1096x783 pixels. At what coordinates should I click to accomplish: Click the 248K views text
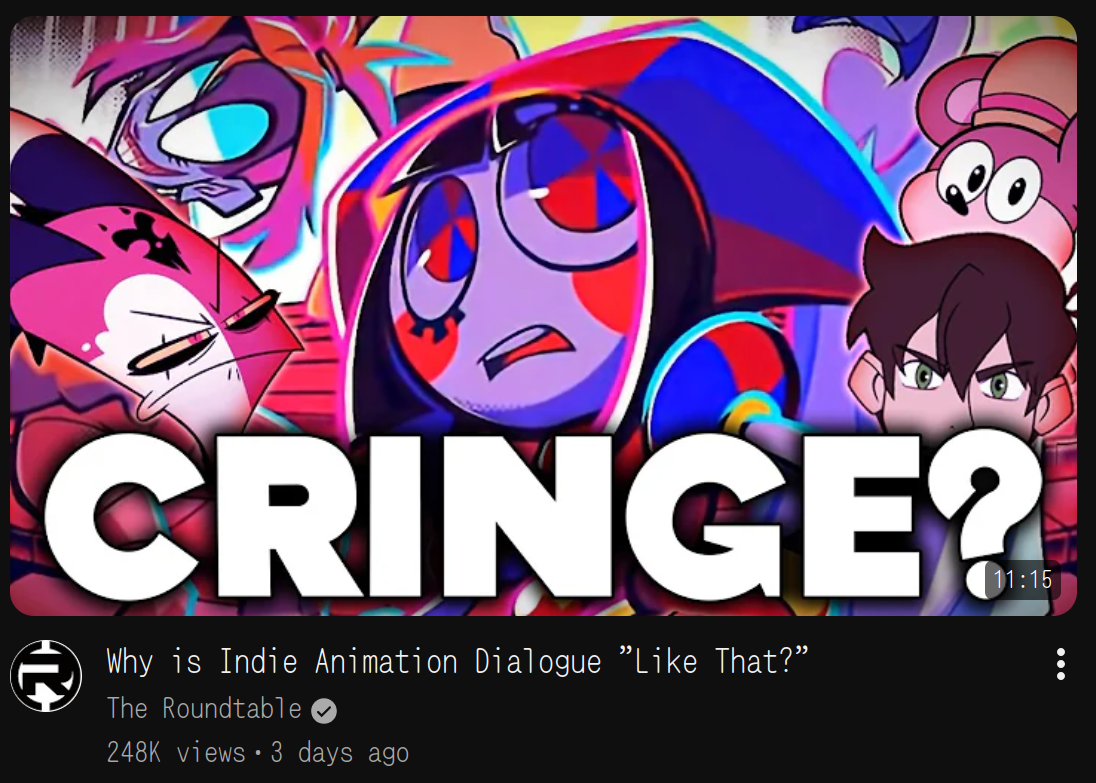pyautogui.click(x=175, y=753)
